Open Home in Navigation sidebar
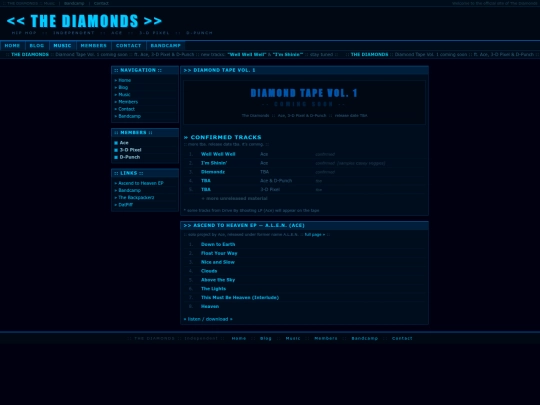The width and height of the screenshot is (540, 405). pos(125,80)
